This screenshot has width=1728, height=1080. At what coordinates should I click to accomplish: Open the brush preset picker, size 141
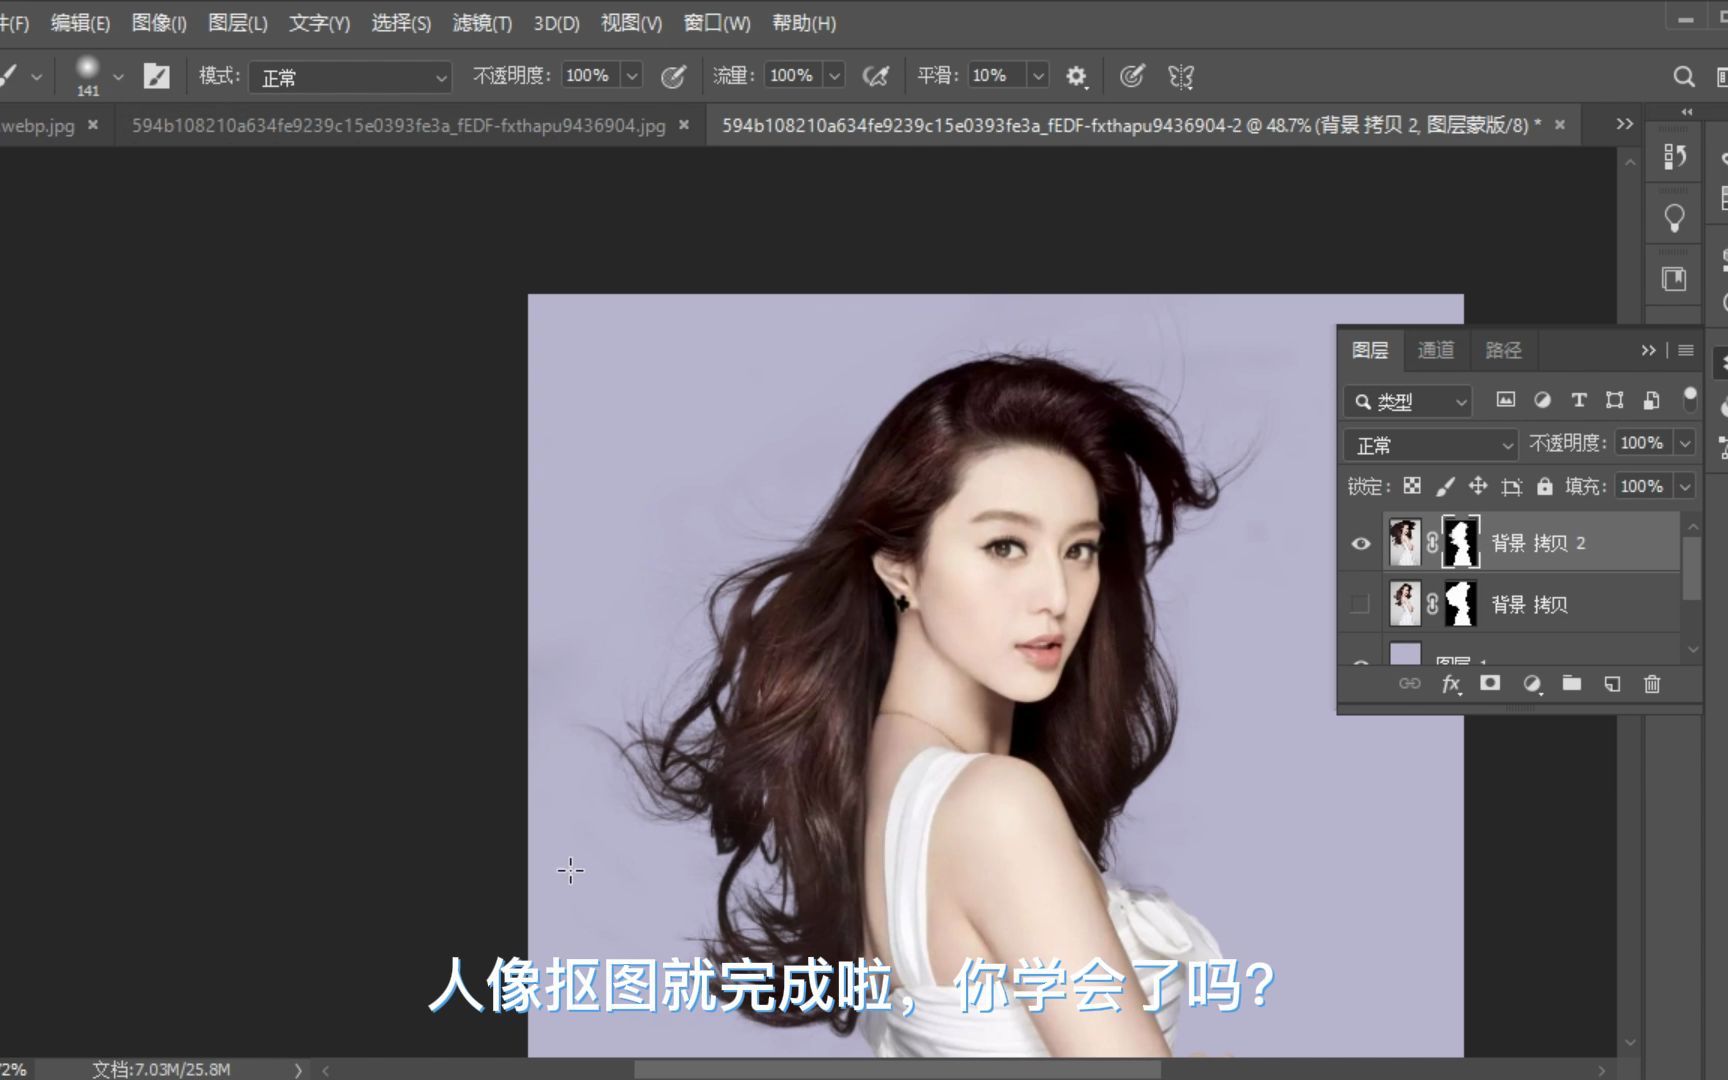coord(97,76)
